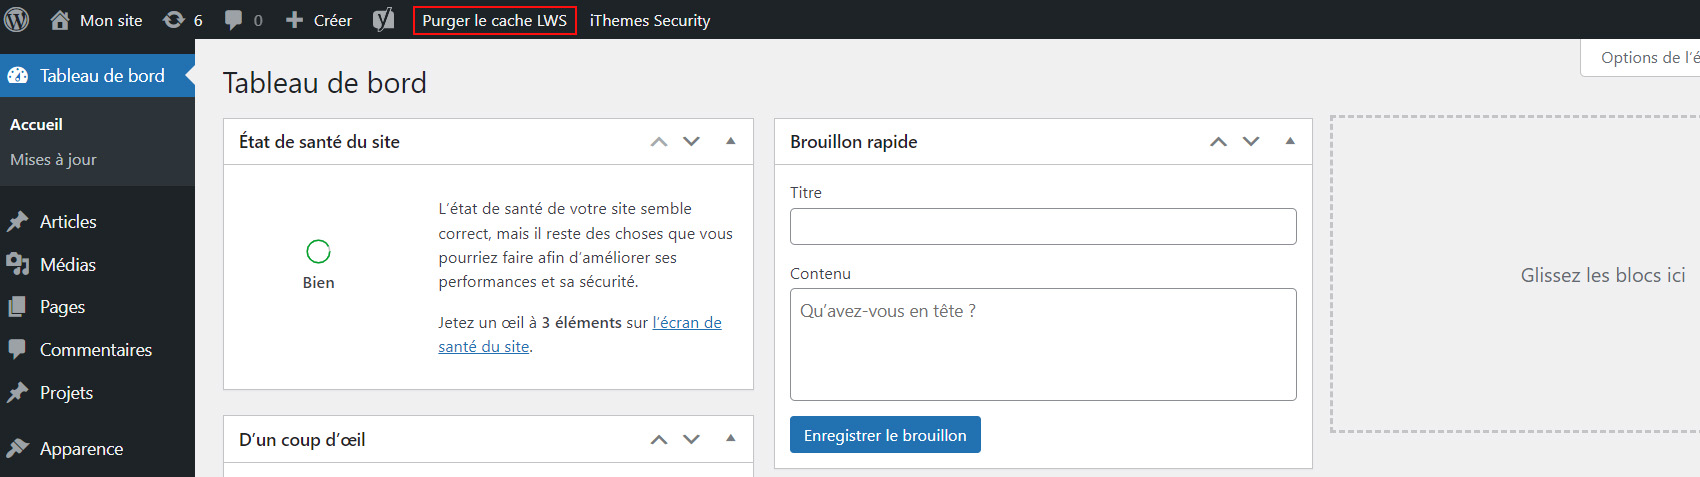Follow the écran de santé du site link
Image resolution: width=1700 pixels, height=477 pixels.
click(686, 322)
